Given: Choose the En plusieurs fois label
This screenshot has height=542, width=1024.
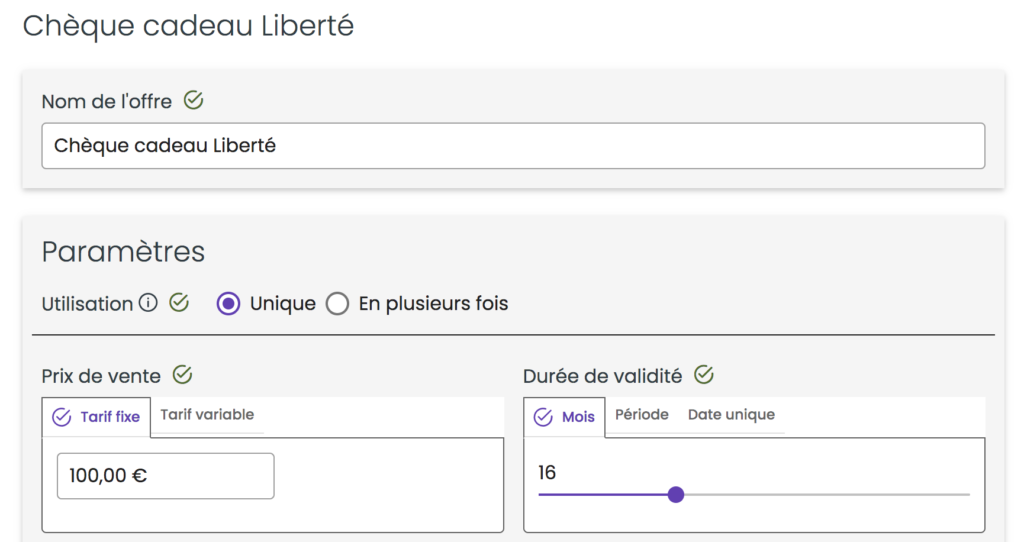Looking at the screenshot, I should [x=433, y=304].
